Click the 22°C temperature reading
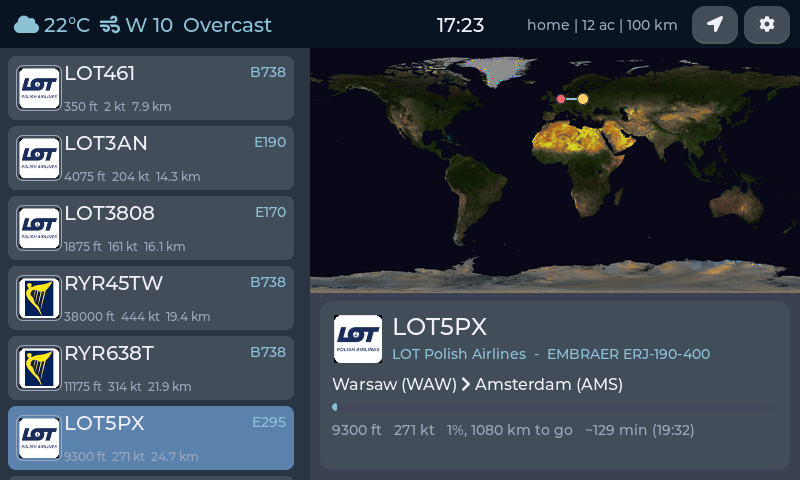 tap(67, 25)
